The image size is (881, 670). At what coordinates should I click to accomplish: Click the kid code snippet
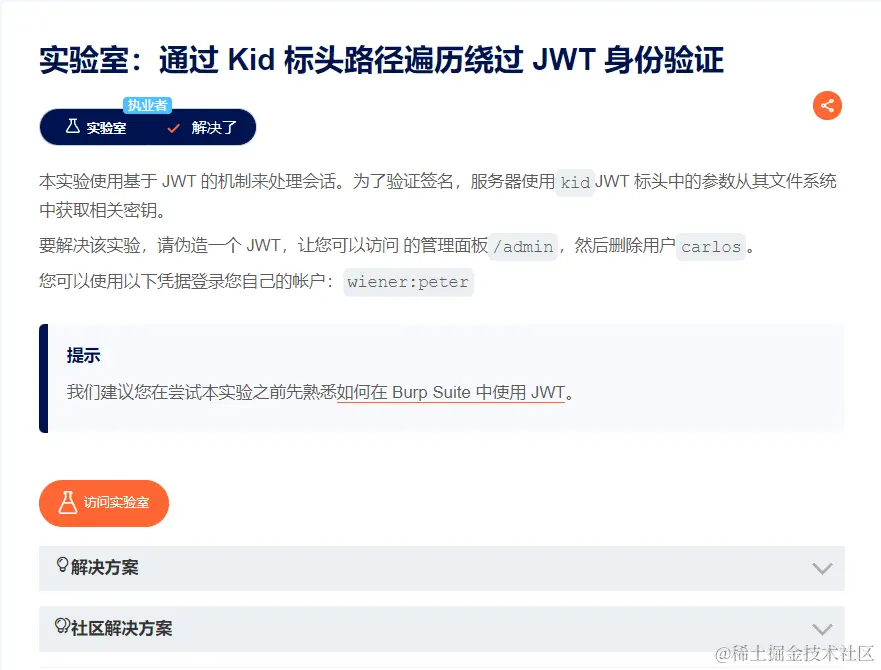pyautogui.click(x=575, y=183)
